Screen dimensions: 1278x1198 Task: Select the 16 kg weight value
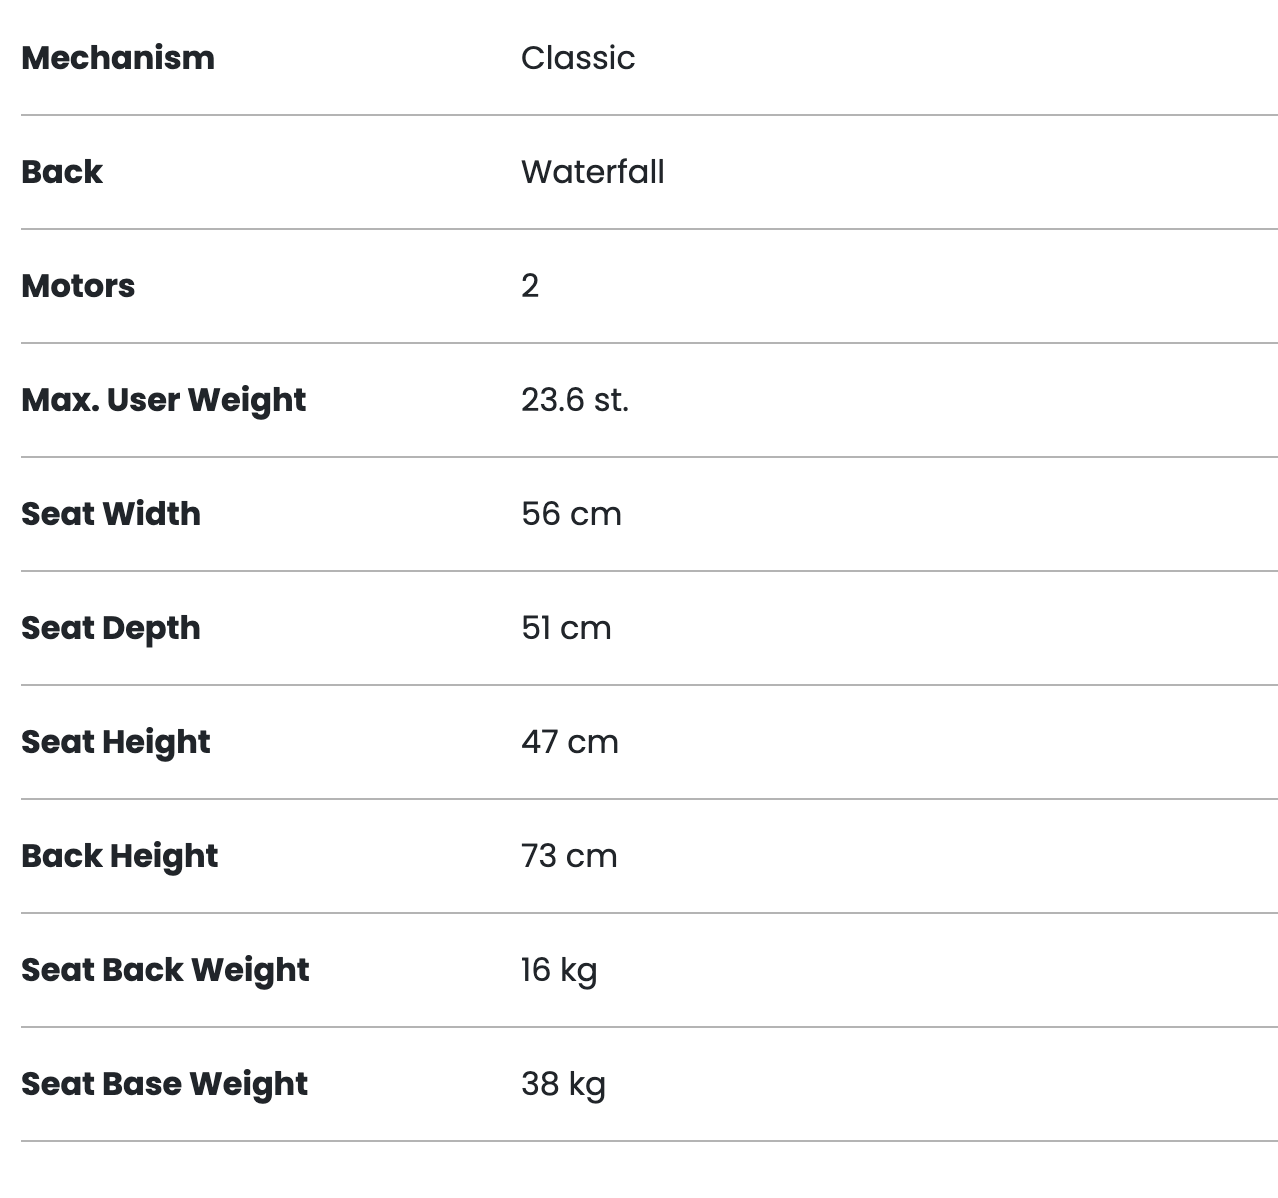pyautogui.click(x=559, y=970)
